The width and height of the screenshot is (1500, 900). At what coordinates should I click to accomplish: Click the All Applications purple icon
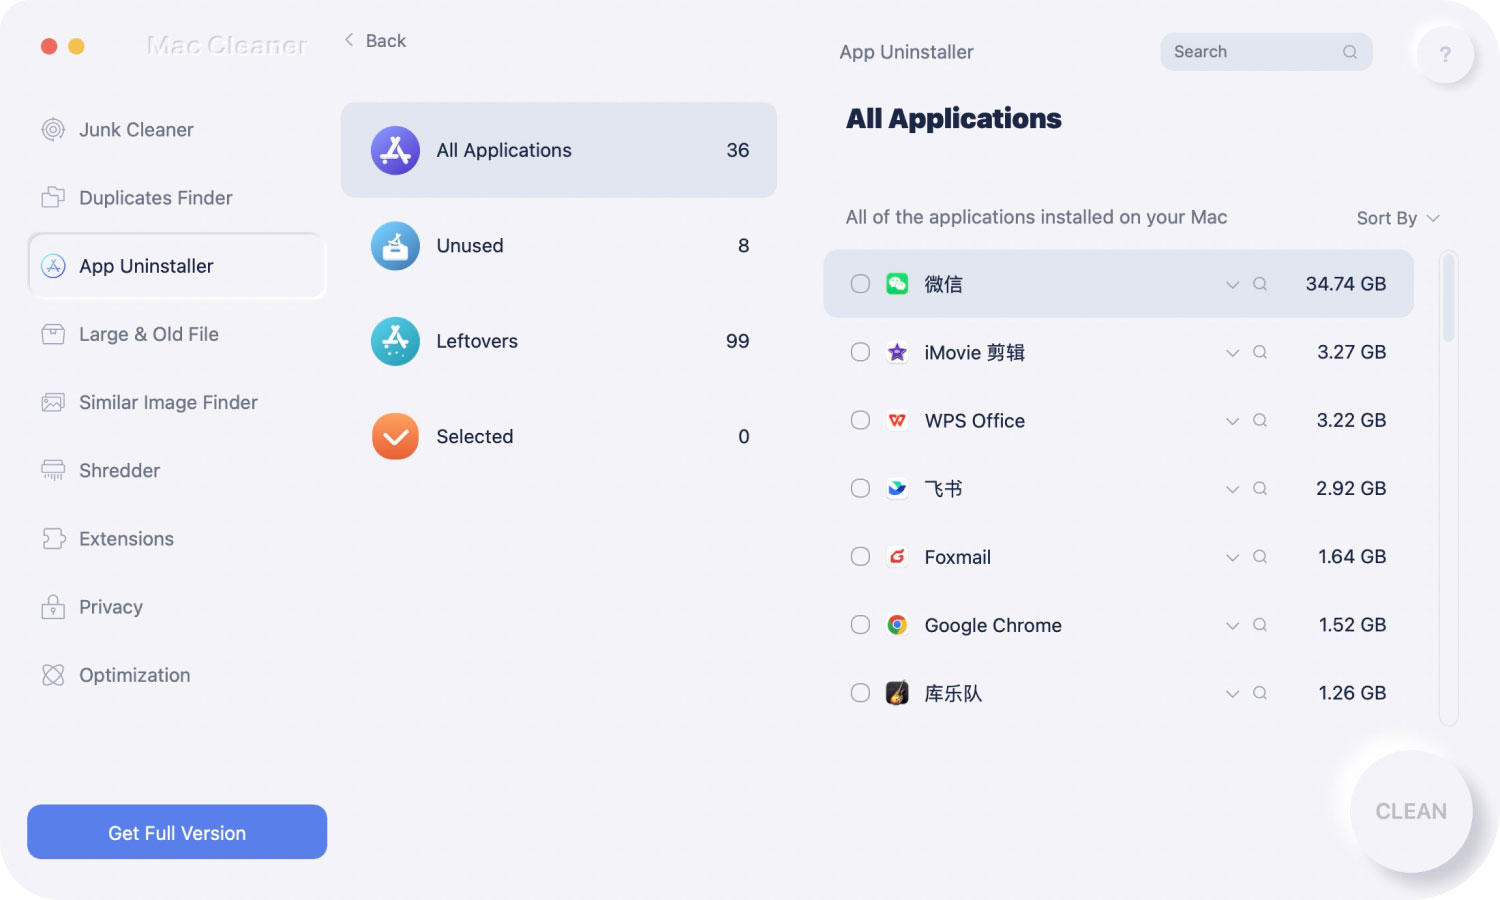(395, 150)
